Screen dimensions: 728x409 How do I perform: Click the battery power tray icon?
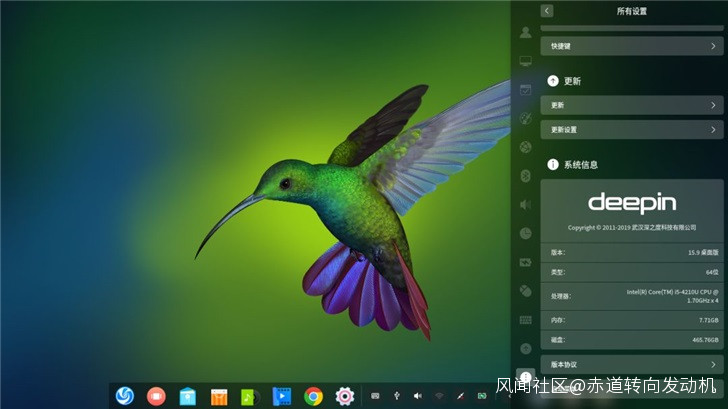482,396
